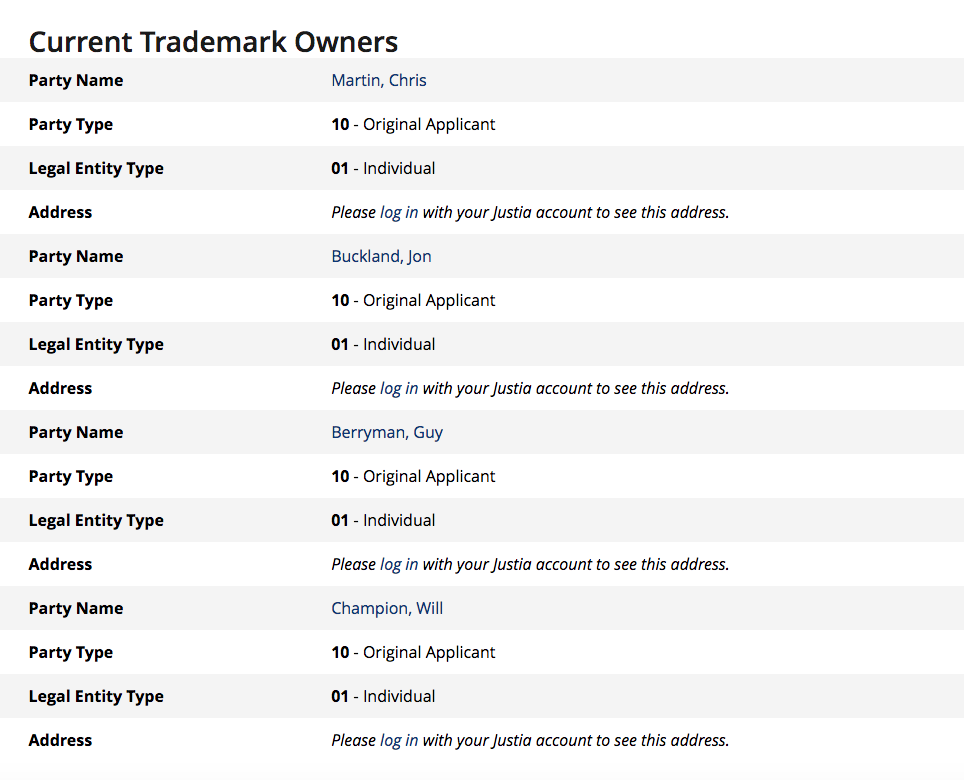Select "10 - Original Applicant" under Buckland, Jon
964x780 pixels.
(x=413, y=300)
